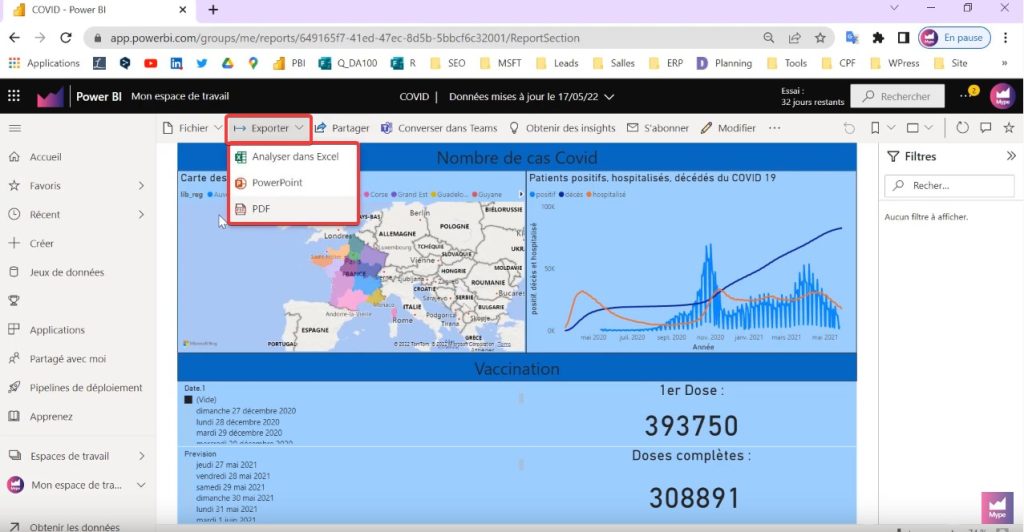Open Favoris in the sidebar
The height and width of the screenshot is (532, 1024).
(x=44, y=185)
